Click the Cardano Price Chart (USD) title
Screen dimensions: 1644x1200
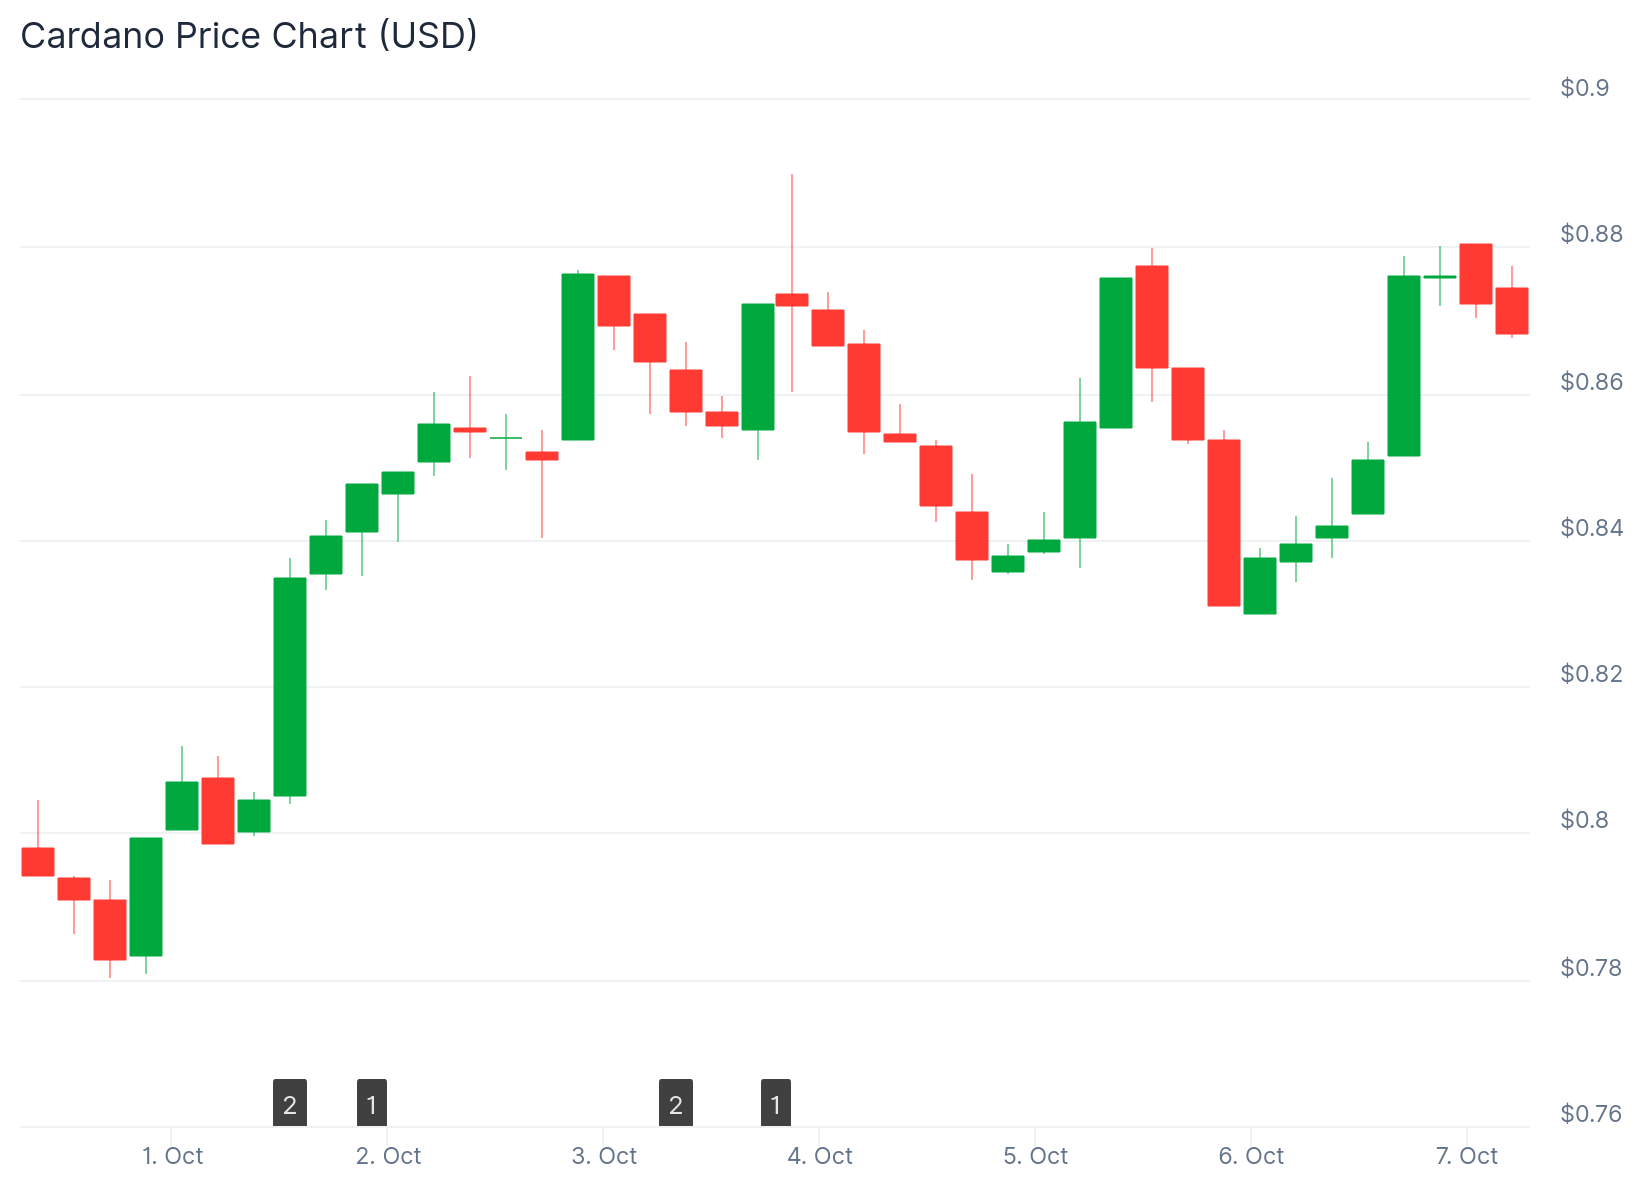point(249,36)
